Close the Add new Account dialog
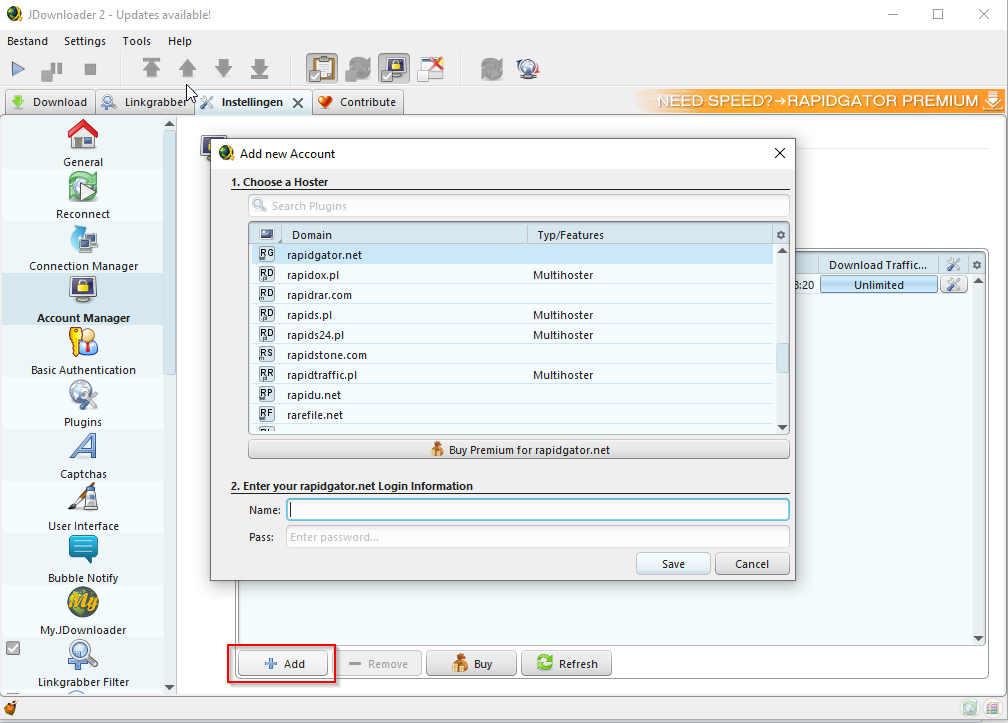Image resolution: width=1008 pixels, height=723 pixels. tap(780, 153)
